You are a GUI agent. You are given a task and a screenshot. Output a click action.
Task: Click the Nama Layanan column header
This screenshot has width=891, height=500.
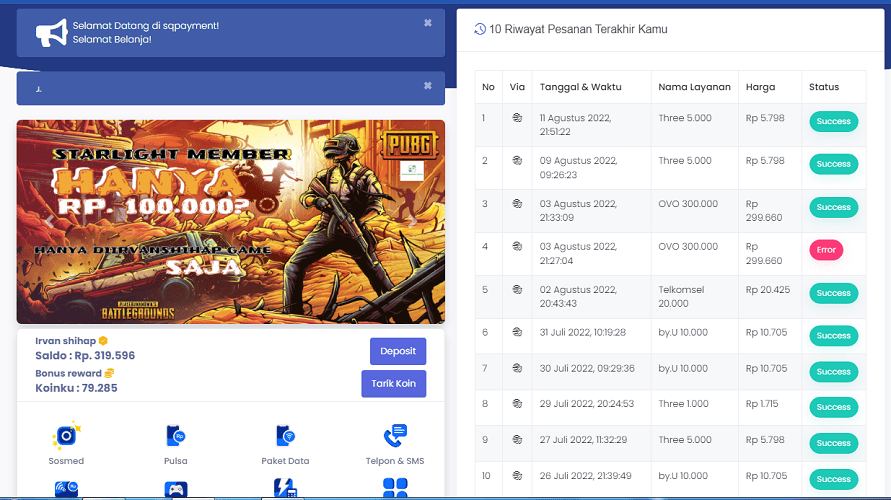click(x=694, y=87)
